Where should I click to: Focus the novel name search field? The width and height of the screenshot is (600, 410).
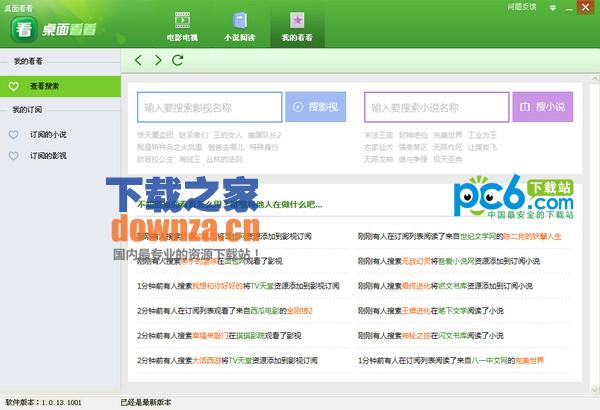pyautogui.click(x=437, y=107)
